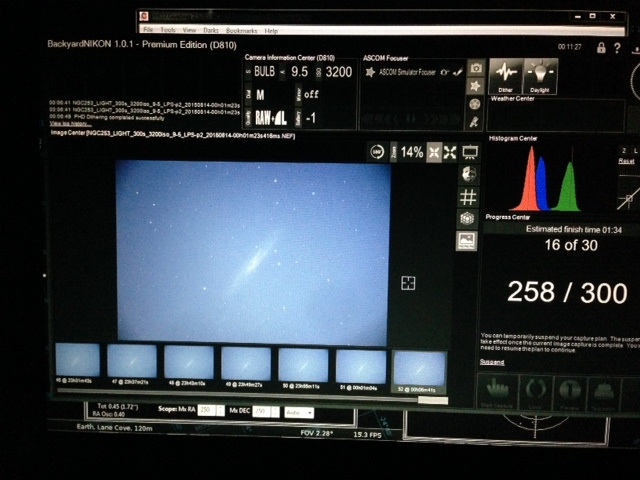640x480 pixels.
Task: Toggle the crosshair reticle in image area
Action: pyautogui.click(x=408, y=283)
